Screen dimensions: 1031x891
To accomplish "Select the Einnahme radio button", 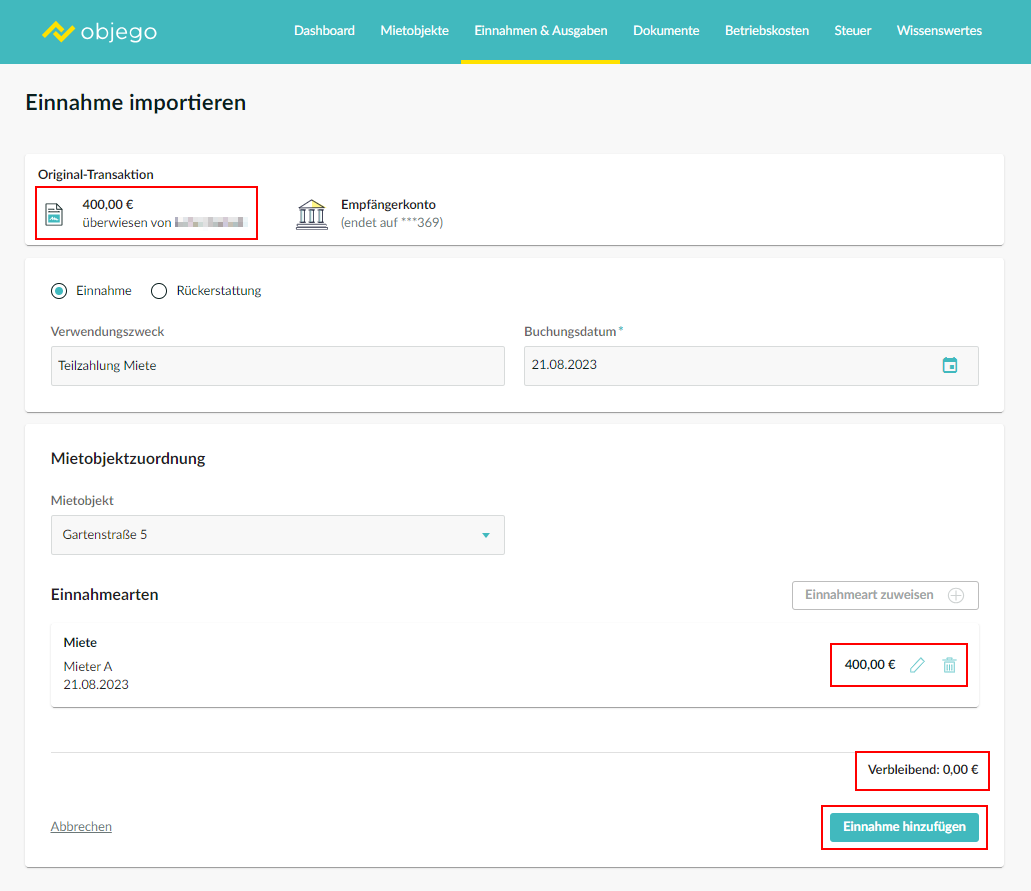I will point(59,291).
